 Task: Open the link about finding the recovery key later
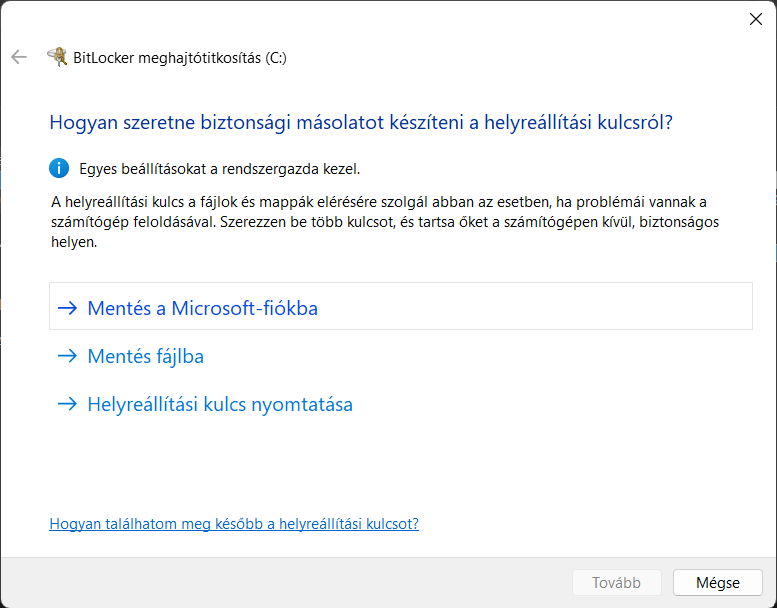point(234,524)
